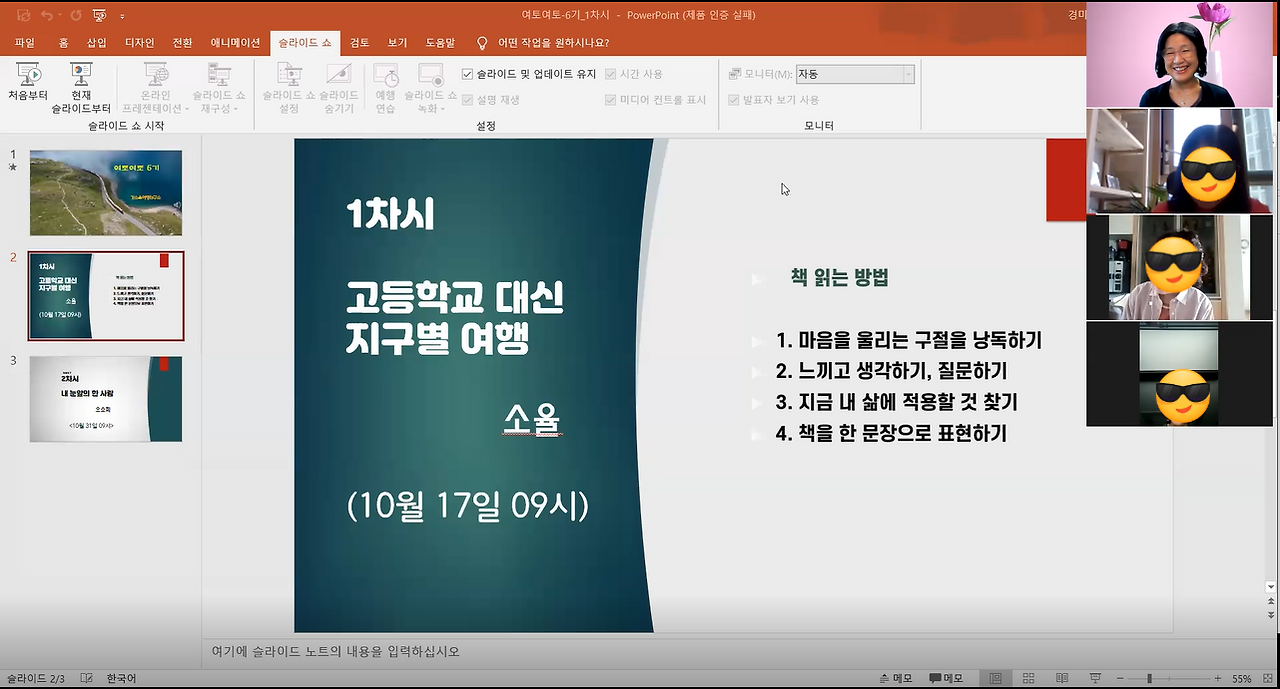Toggle the 시간 사용 checkbox
This screenshot has width=1280, height=689.
coord(609,73)
